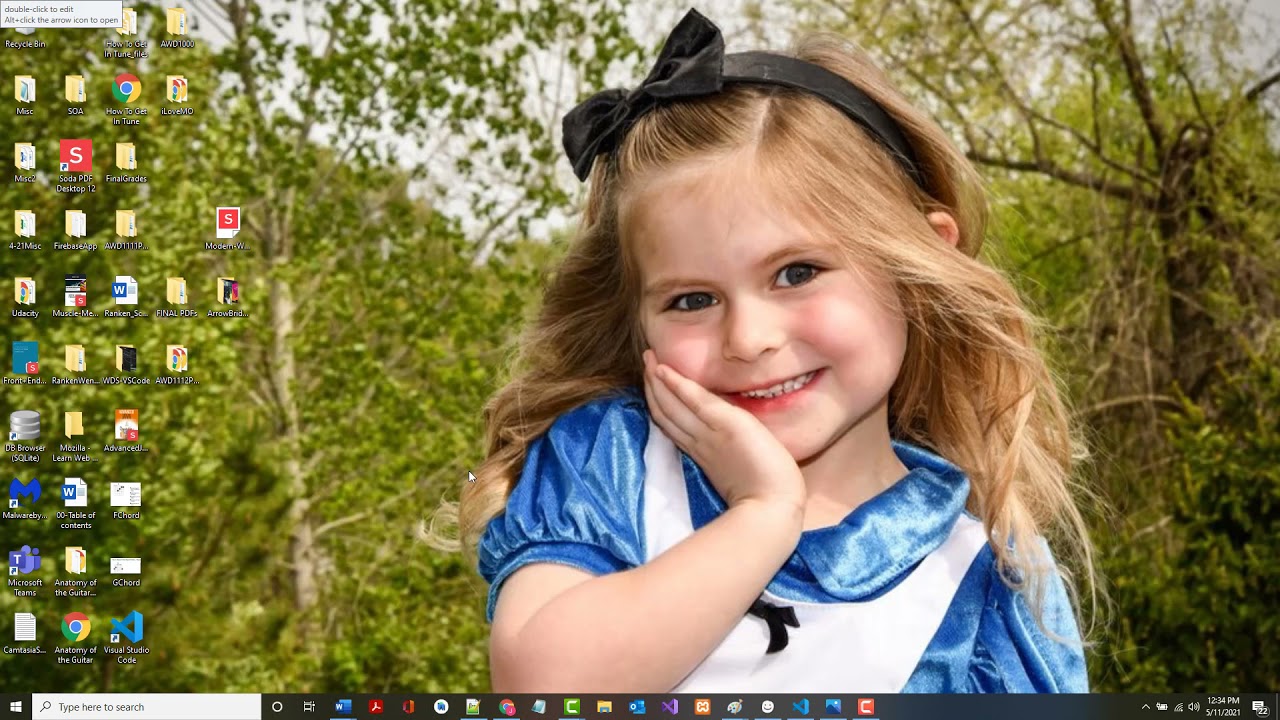Image resolution: width=1280 pixels, height=720 pixels.
Task: Open Cortana from the taskbar
Action: [277, 707]
